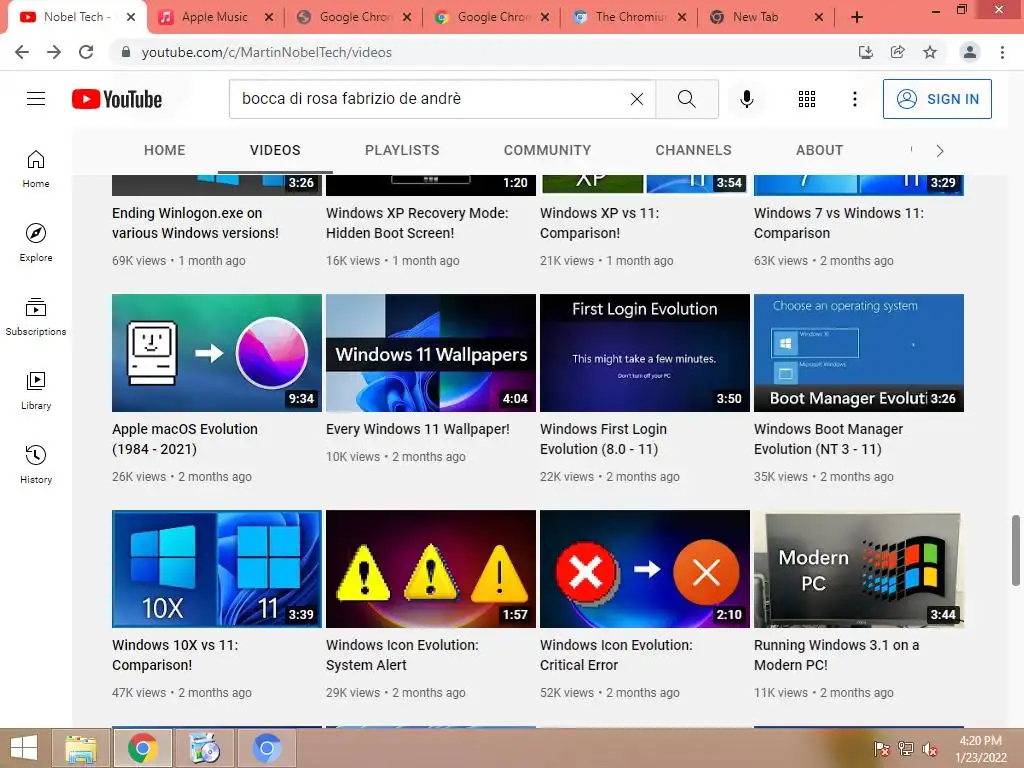Open System Alert warning icons thumbnail

(431, 569)
